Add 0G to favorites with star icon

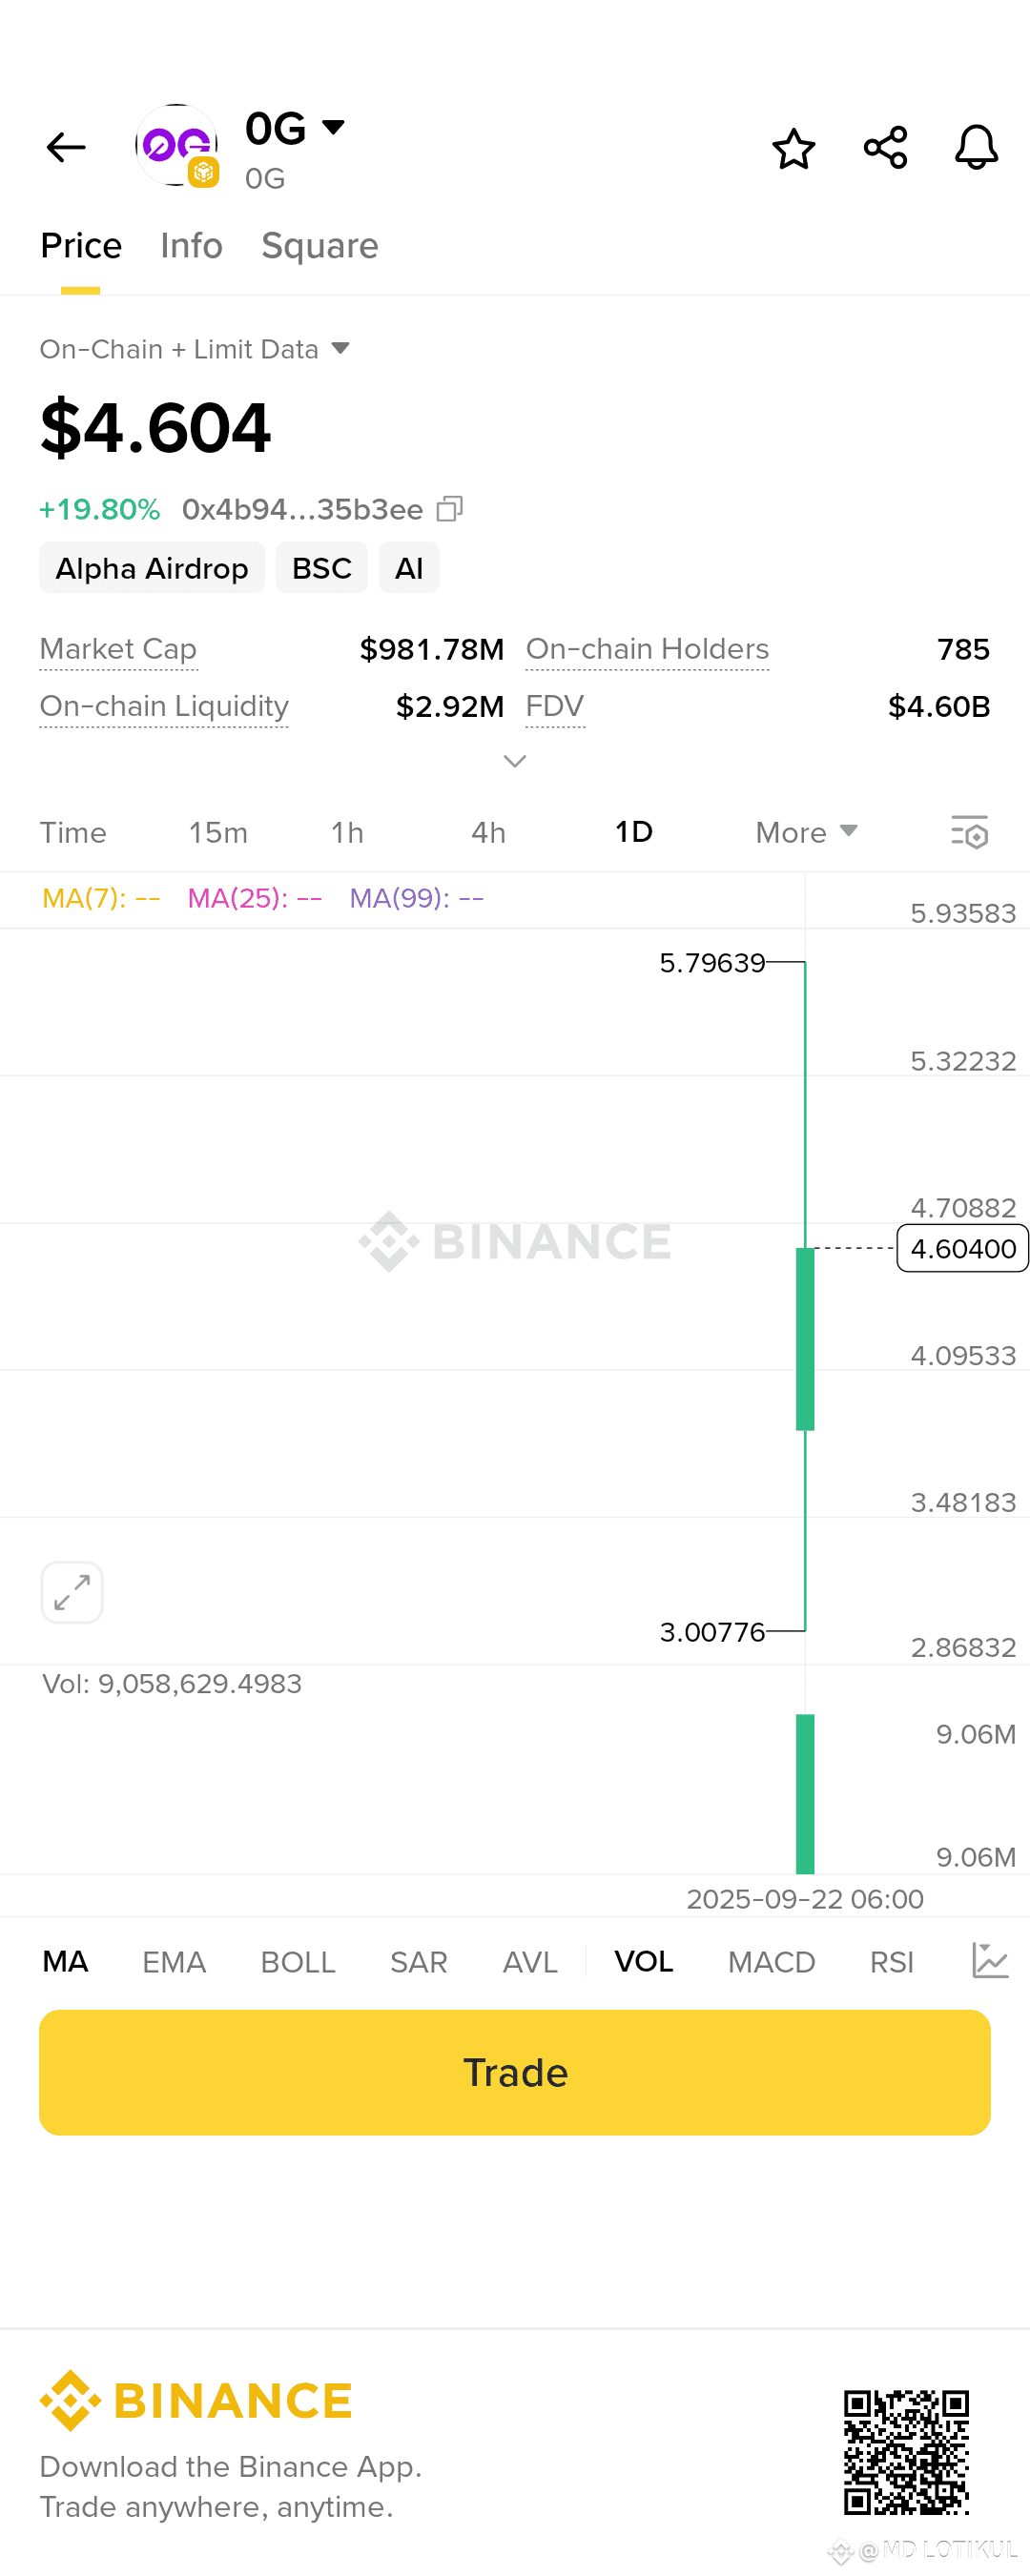(793, 149)
